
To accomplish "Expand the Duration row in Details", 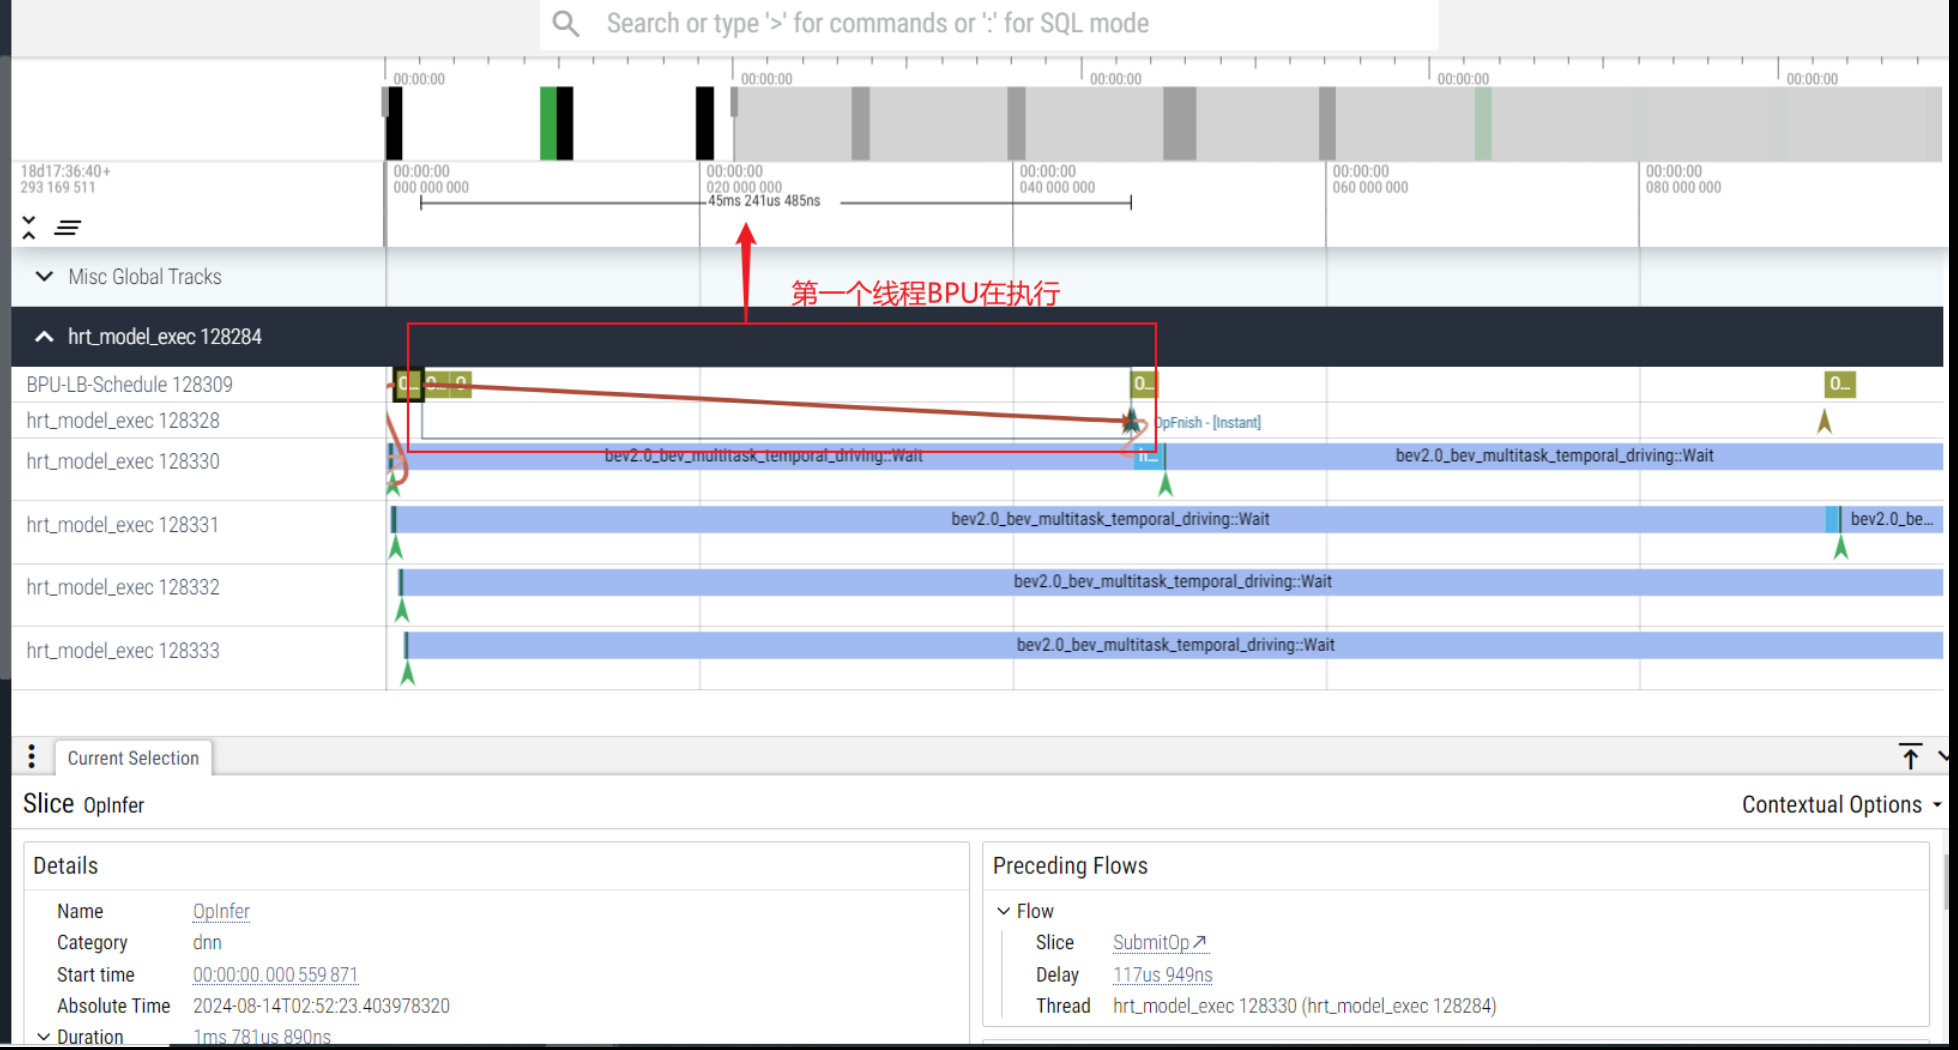I will [x=44, y=1037].
